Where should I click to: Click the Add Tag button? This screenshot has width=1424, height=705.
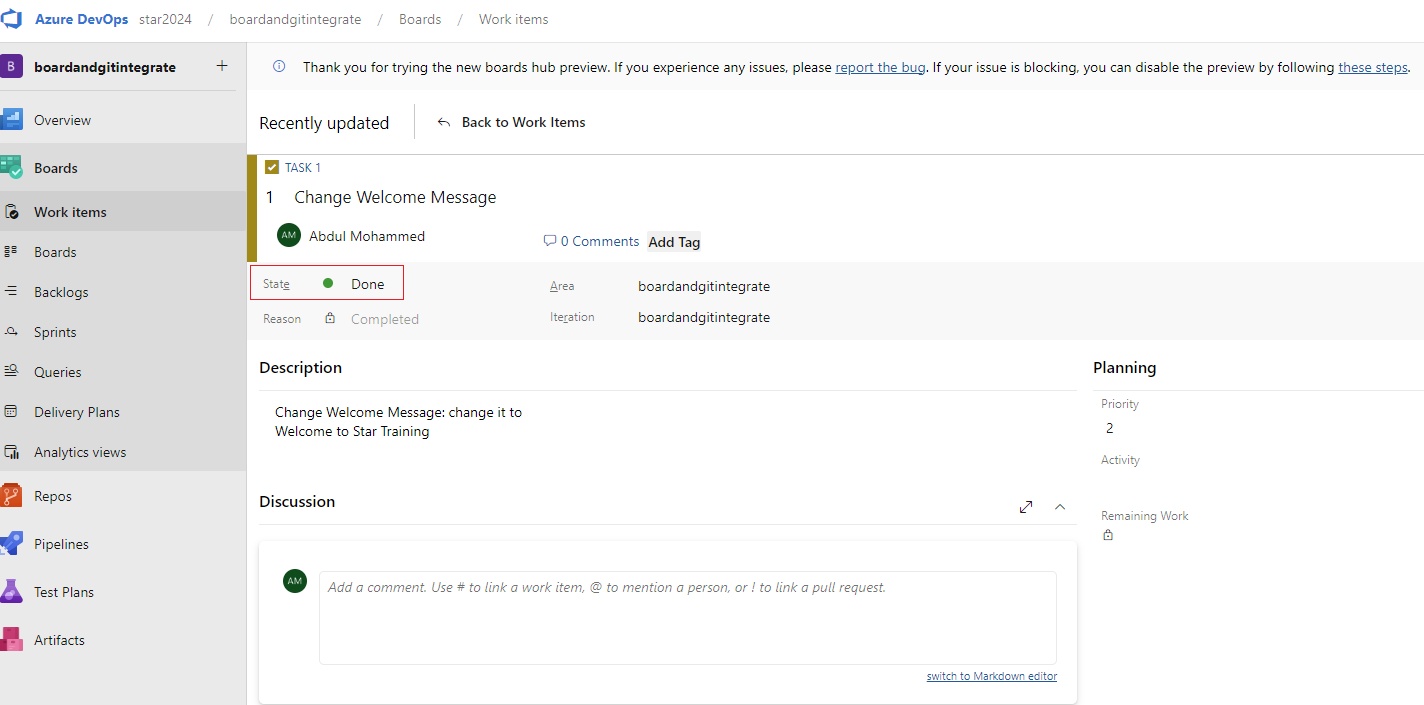click(675, 241)
